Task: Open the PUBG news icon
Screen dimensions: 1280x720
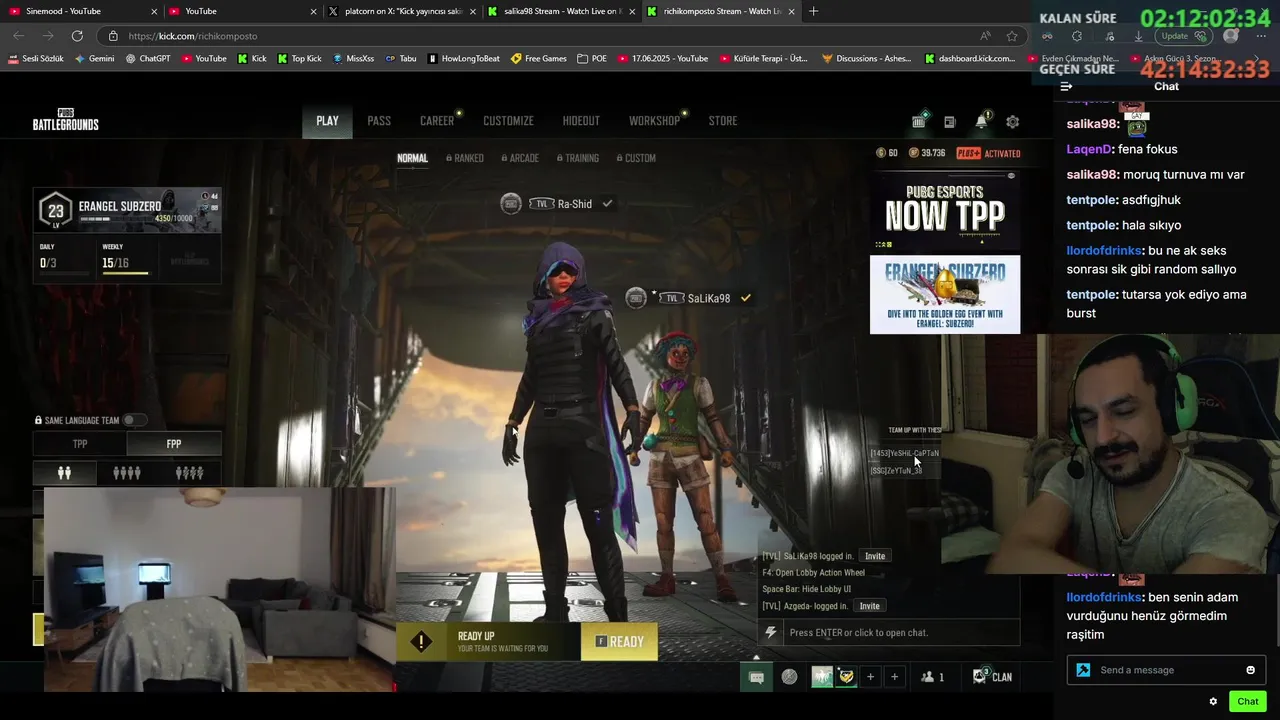Action: tap(950, 122)
